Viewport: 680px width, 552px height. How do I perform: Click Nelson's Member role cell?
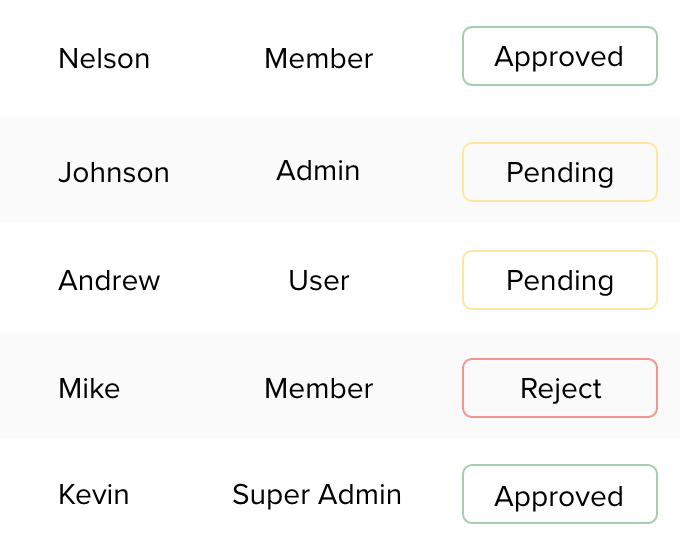point(319,59)
